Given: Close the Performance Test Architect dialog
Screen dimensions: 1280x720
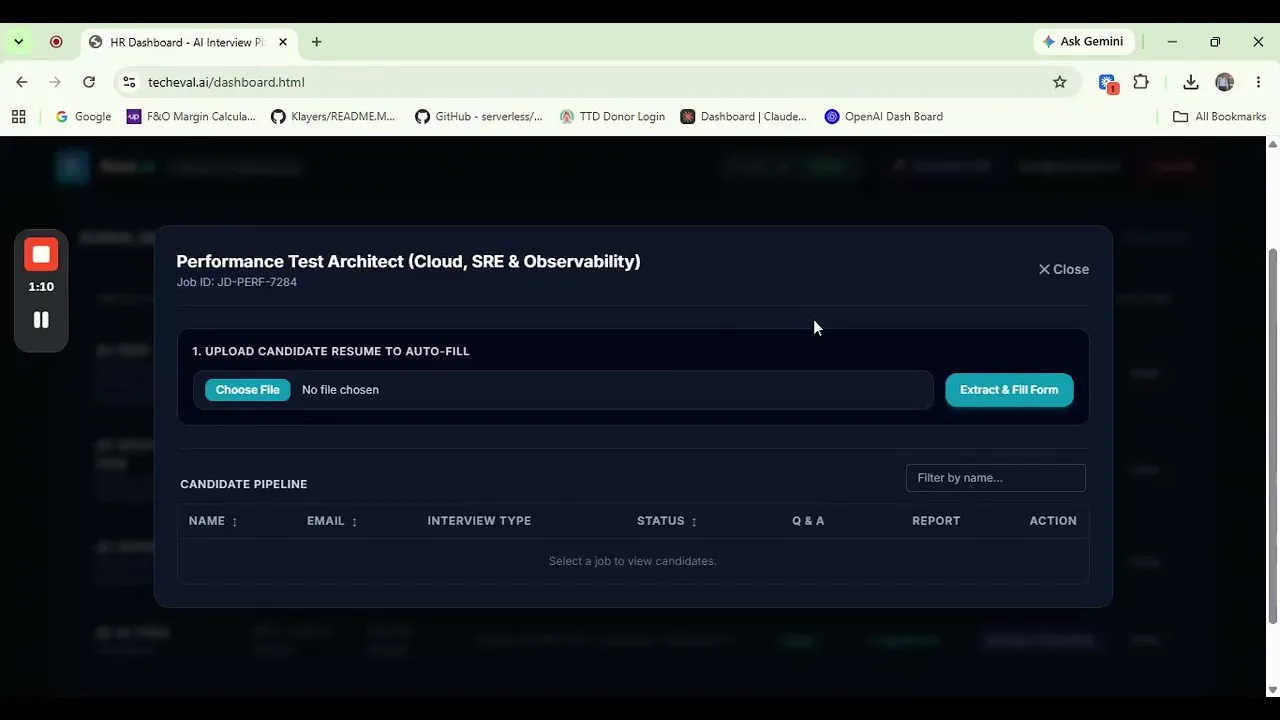Looking at the screenshot, I should click(1063, 269).
